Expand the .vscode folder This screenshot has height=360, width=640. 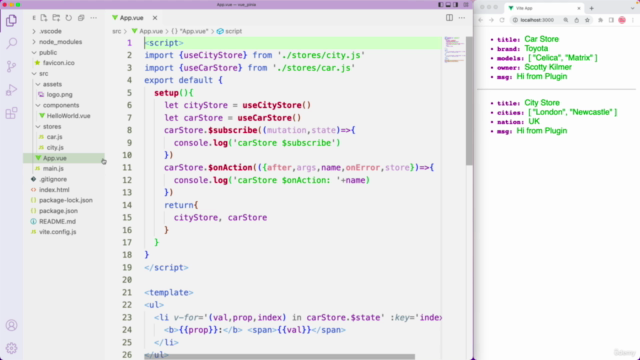point(50,31)
